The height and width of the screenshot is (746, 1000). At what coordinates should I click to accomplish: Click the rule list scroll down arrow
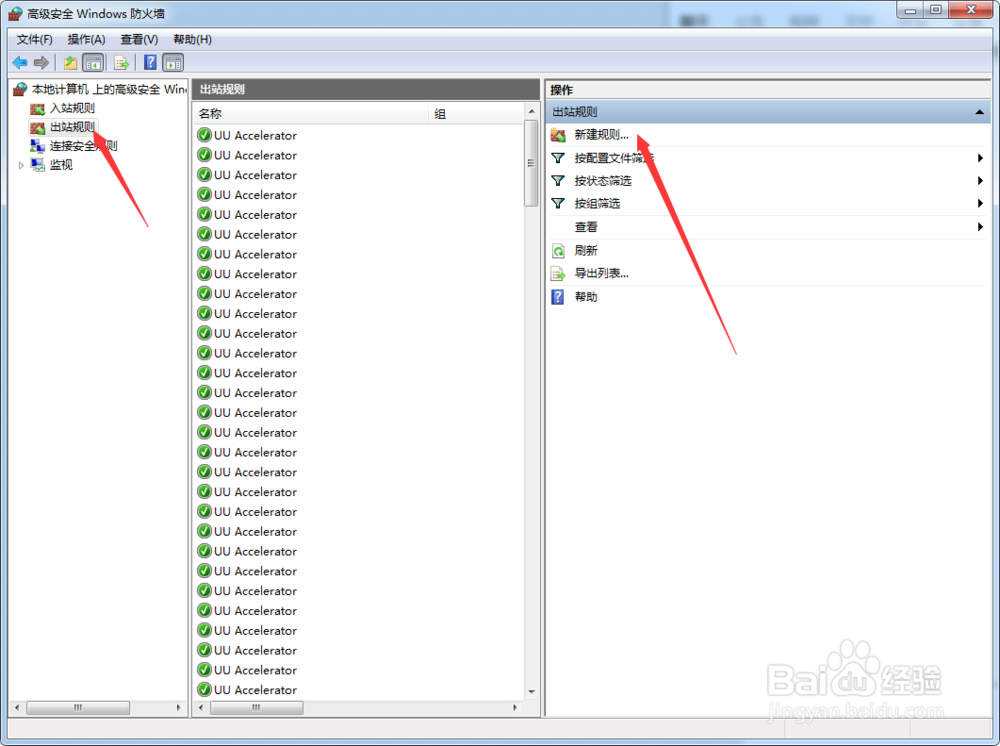[x=531, y=692]
